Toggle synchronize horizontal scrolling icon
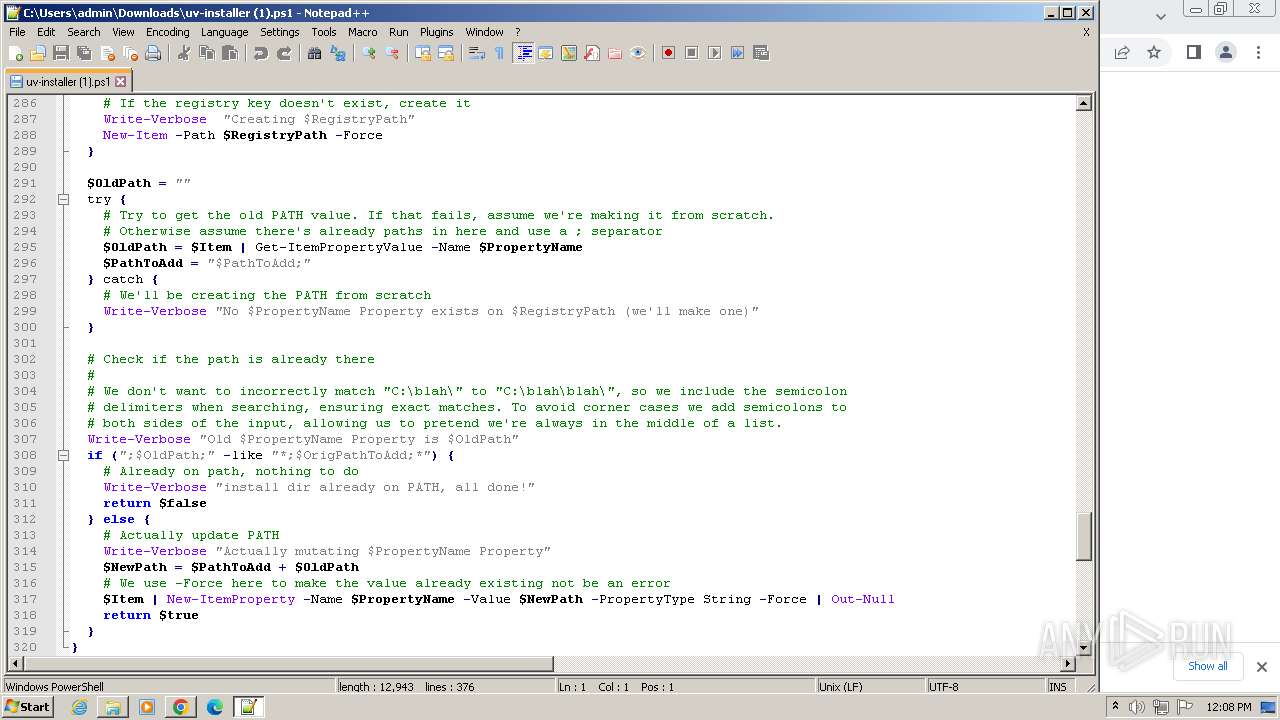Screen dimensions: 1280x720 click(x=446, y=53)
